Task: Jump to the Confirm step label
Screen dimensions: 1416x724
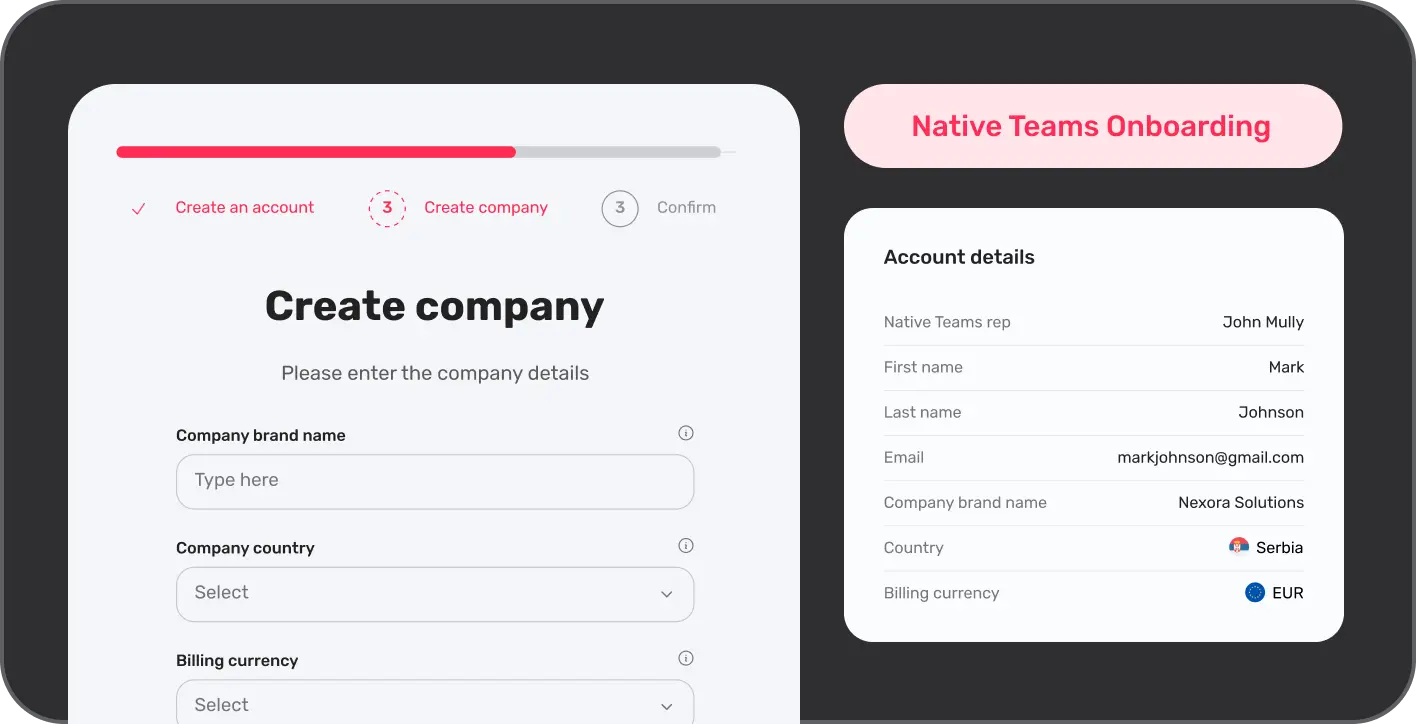Action: click(686, 208)
